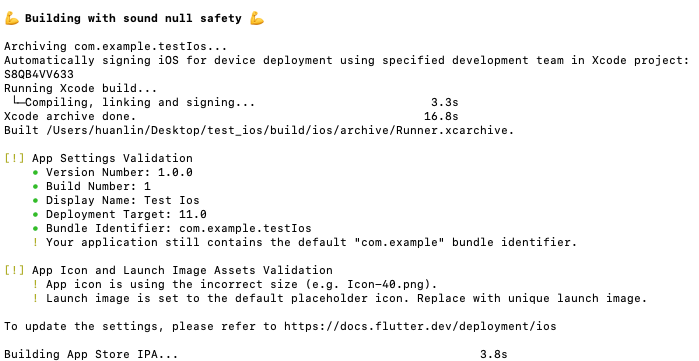Click the Building with sound null safety heading
The height and width of the screenshot is (361, 699).
[133, 18]
